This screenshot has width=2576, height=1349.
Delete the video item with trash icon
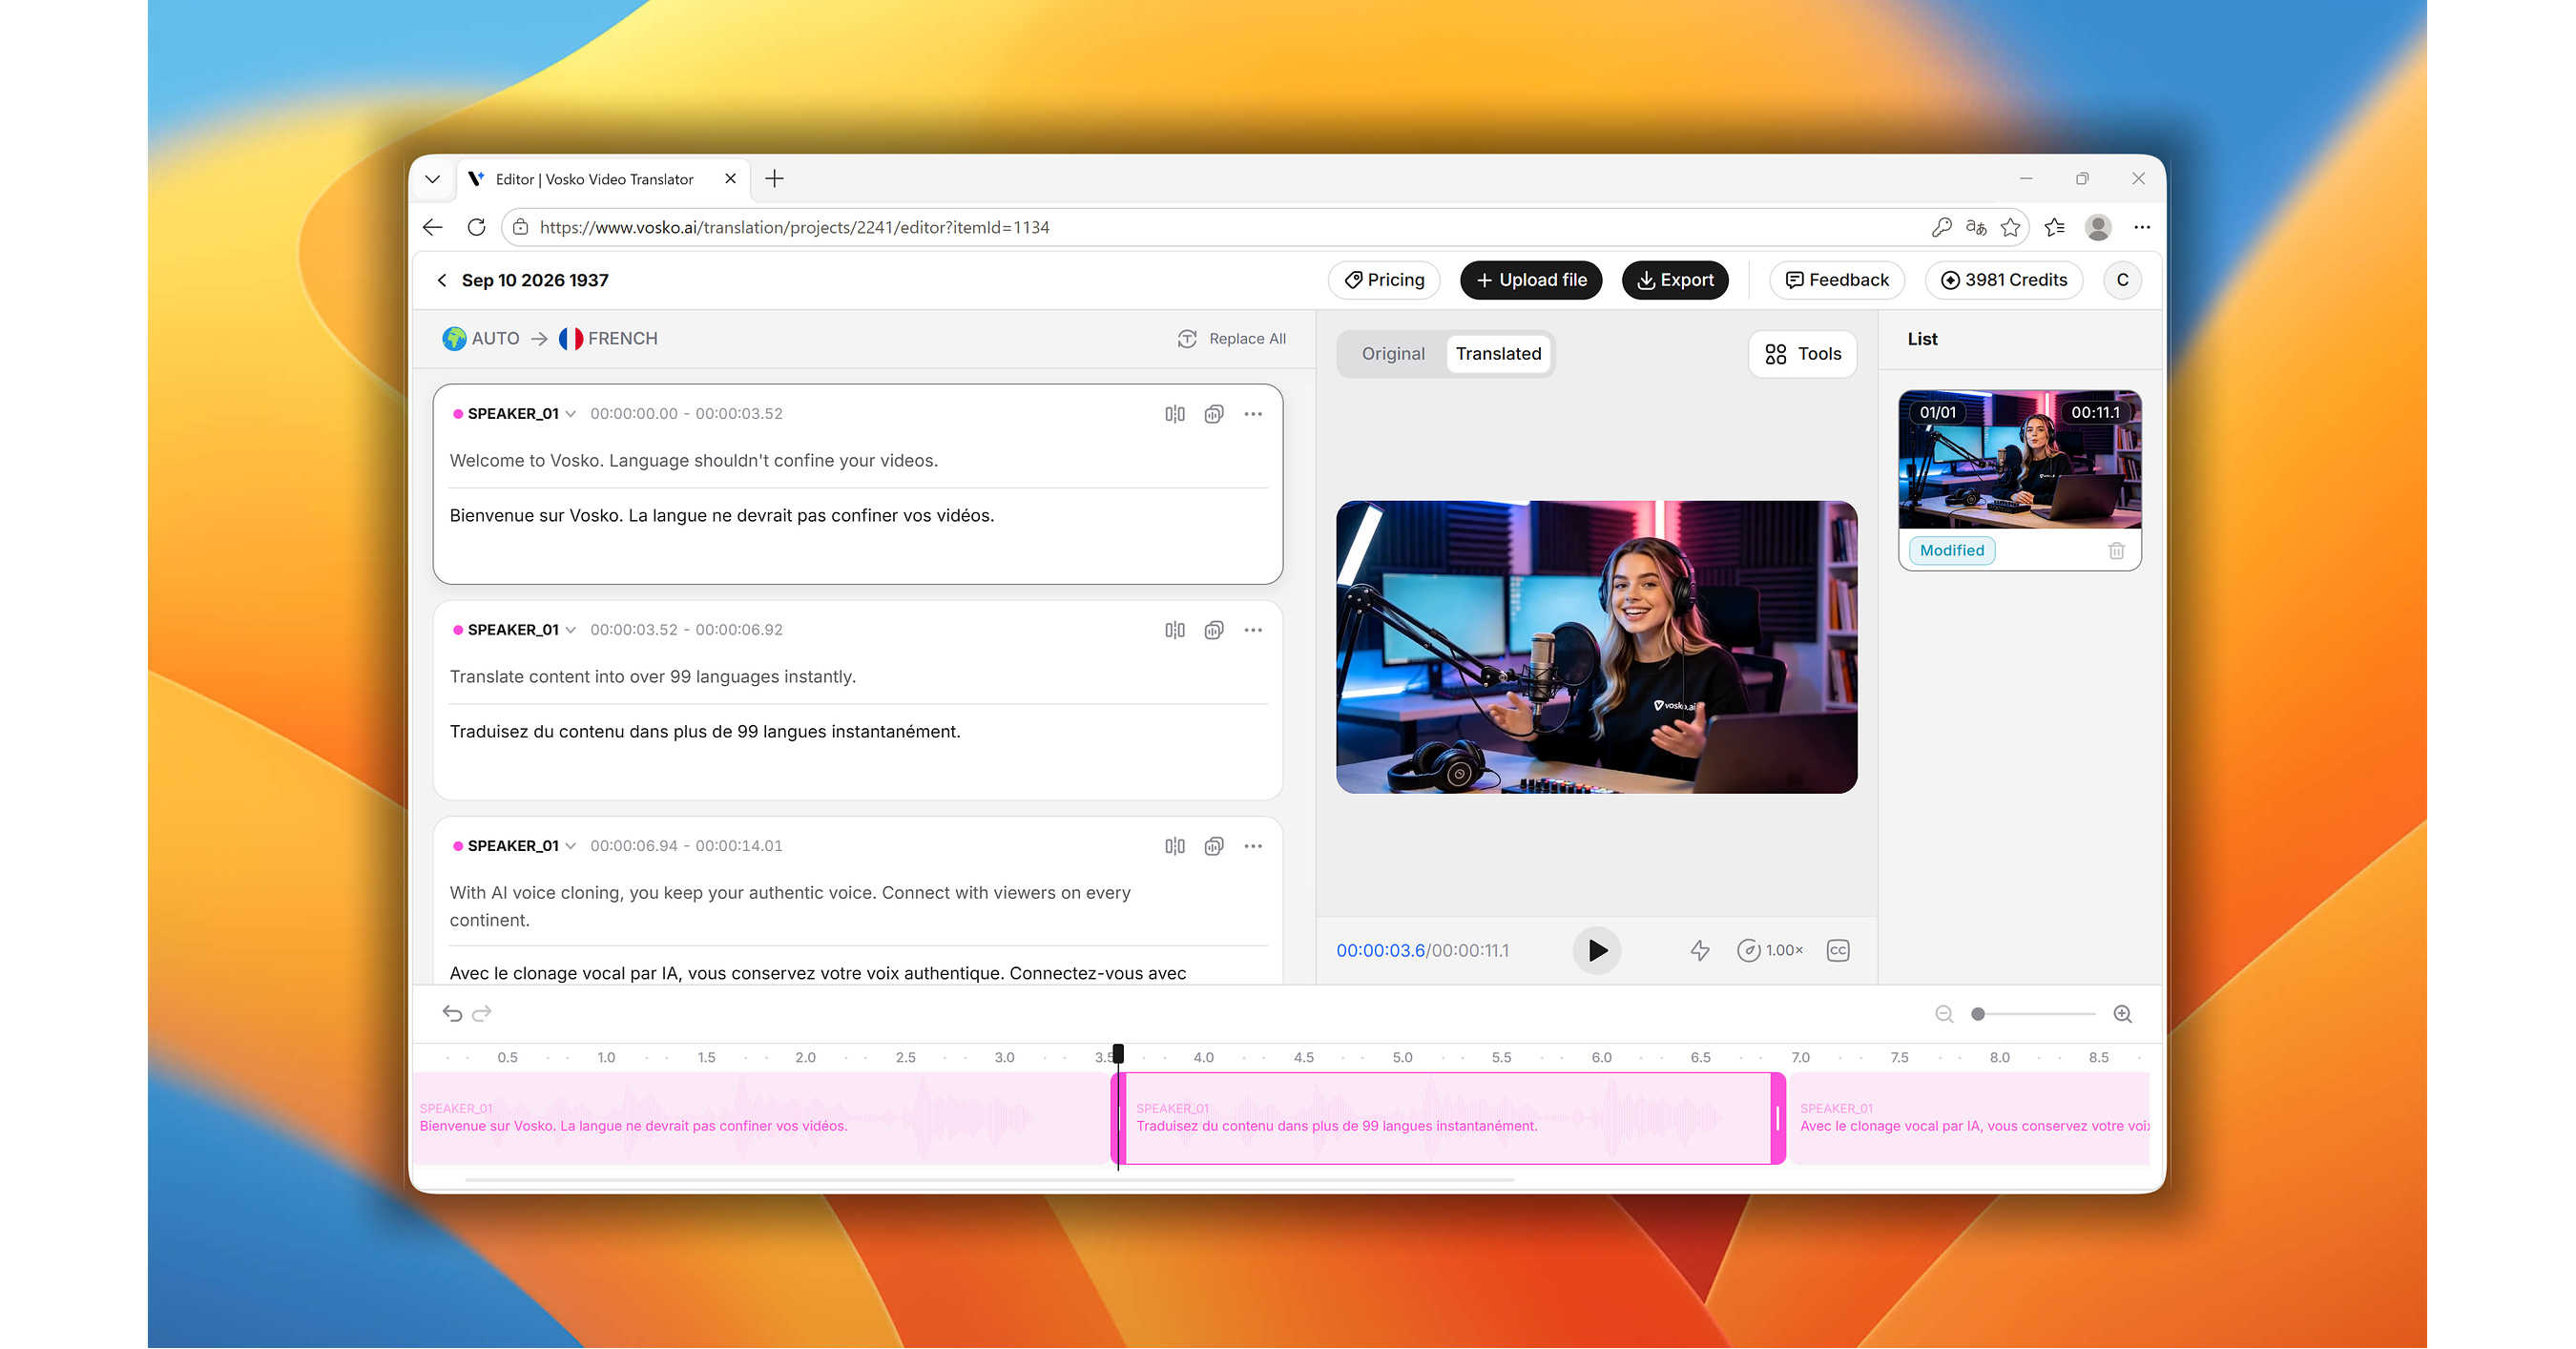2116,551
